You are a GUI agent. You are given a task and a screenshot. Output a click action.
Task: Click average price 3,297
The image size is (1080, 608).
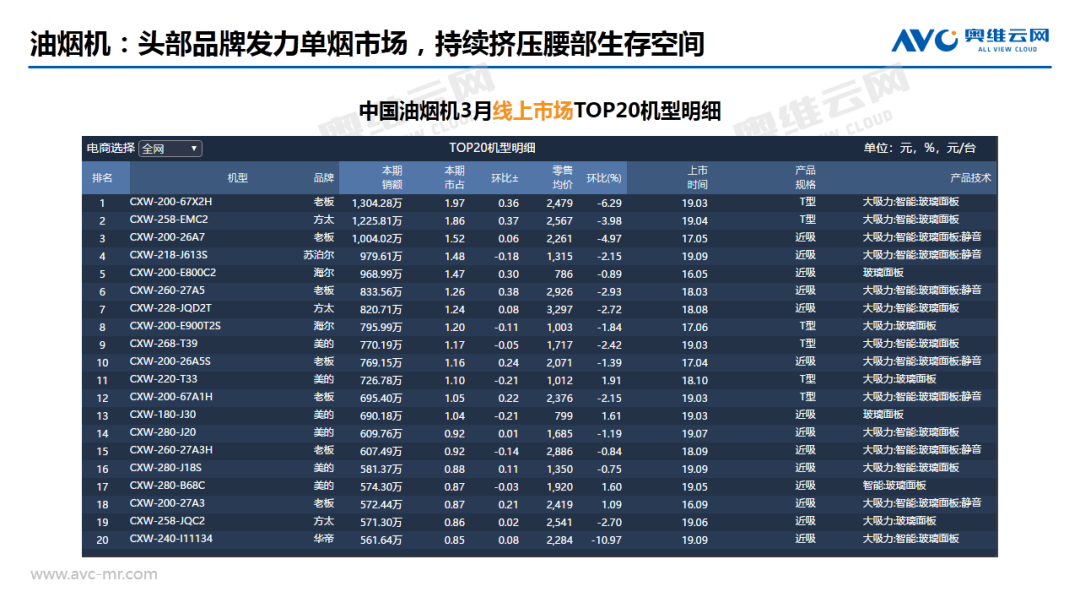(559, 310)
